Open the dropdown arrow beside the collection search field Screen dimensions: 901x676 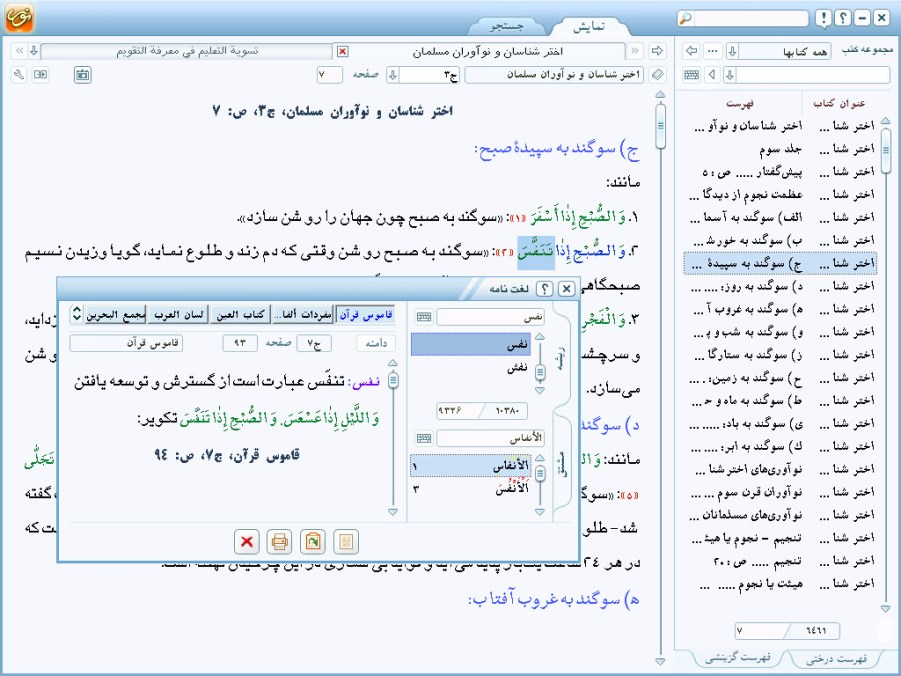pyautogui.click(x=730, y=75)
